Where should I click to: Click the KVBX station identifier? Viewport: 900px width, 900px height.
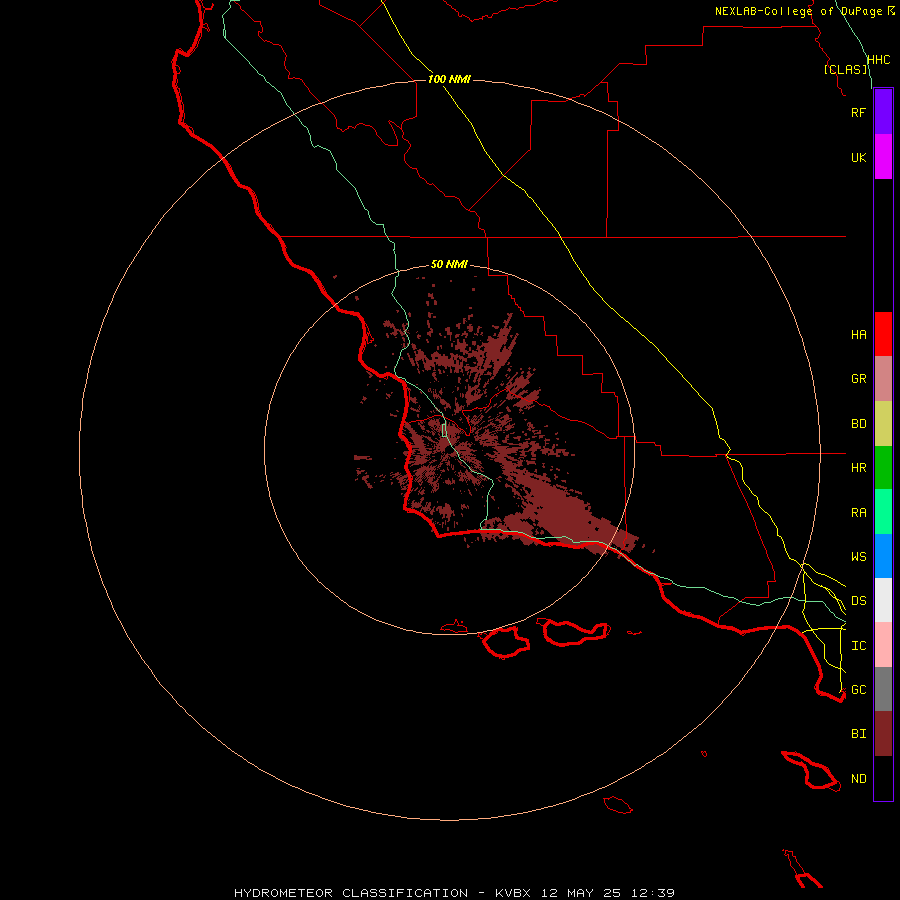(513, 893)
